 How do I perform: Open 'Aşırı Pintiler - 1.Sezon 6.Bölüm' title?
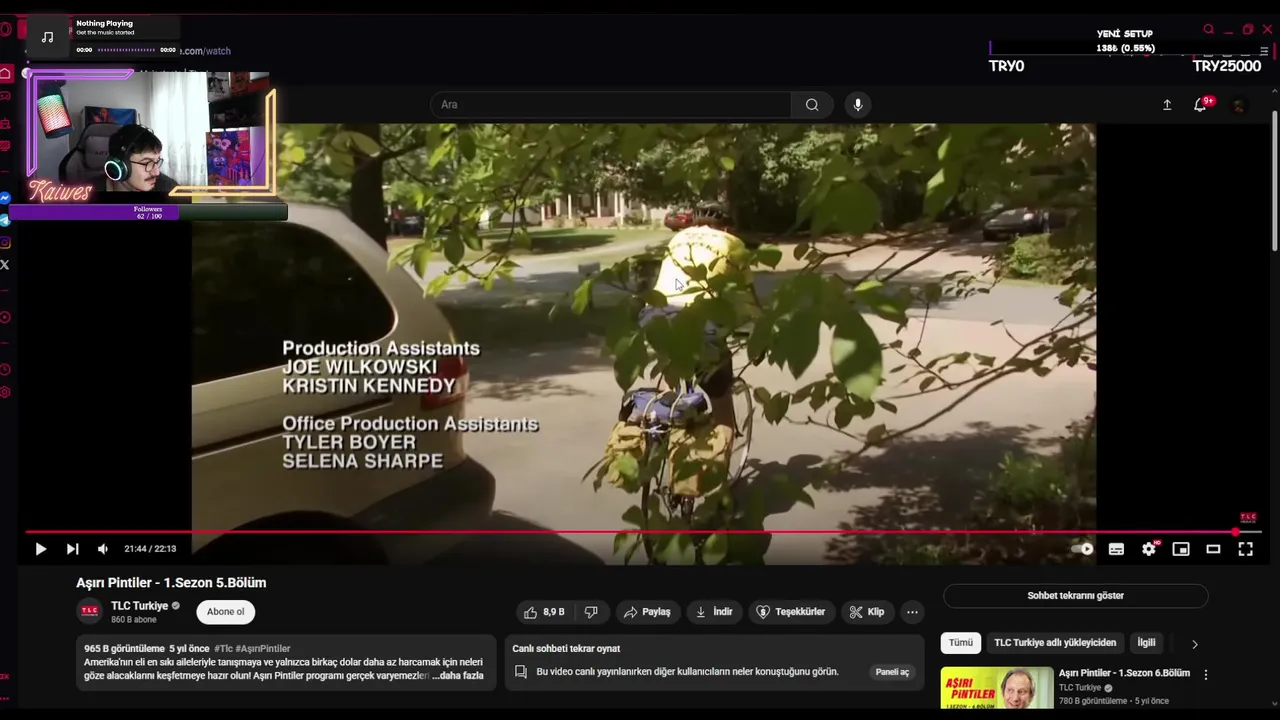click(1124, 673)
